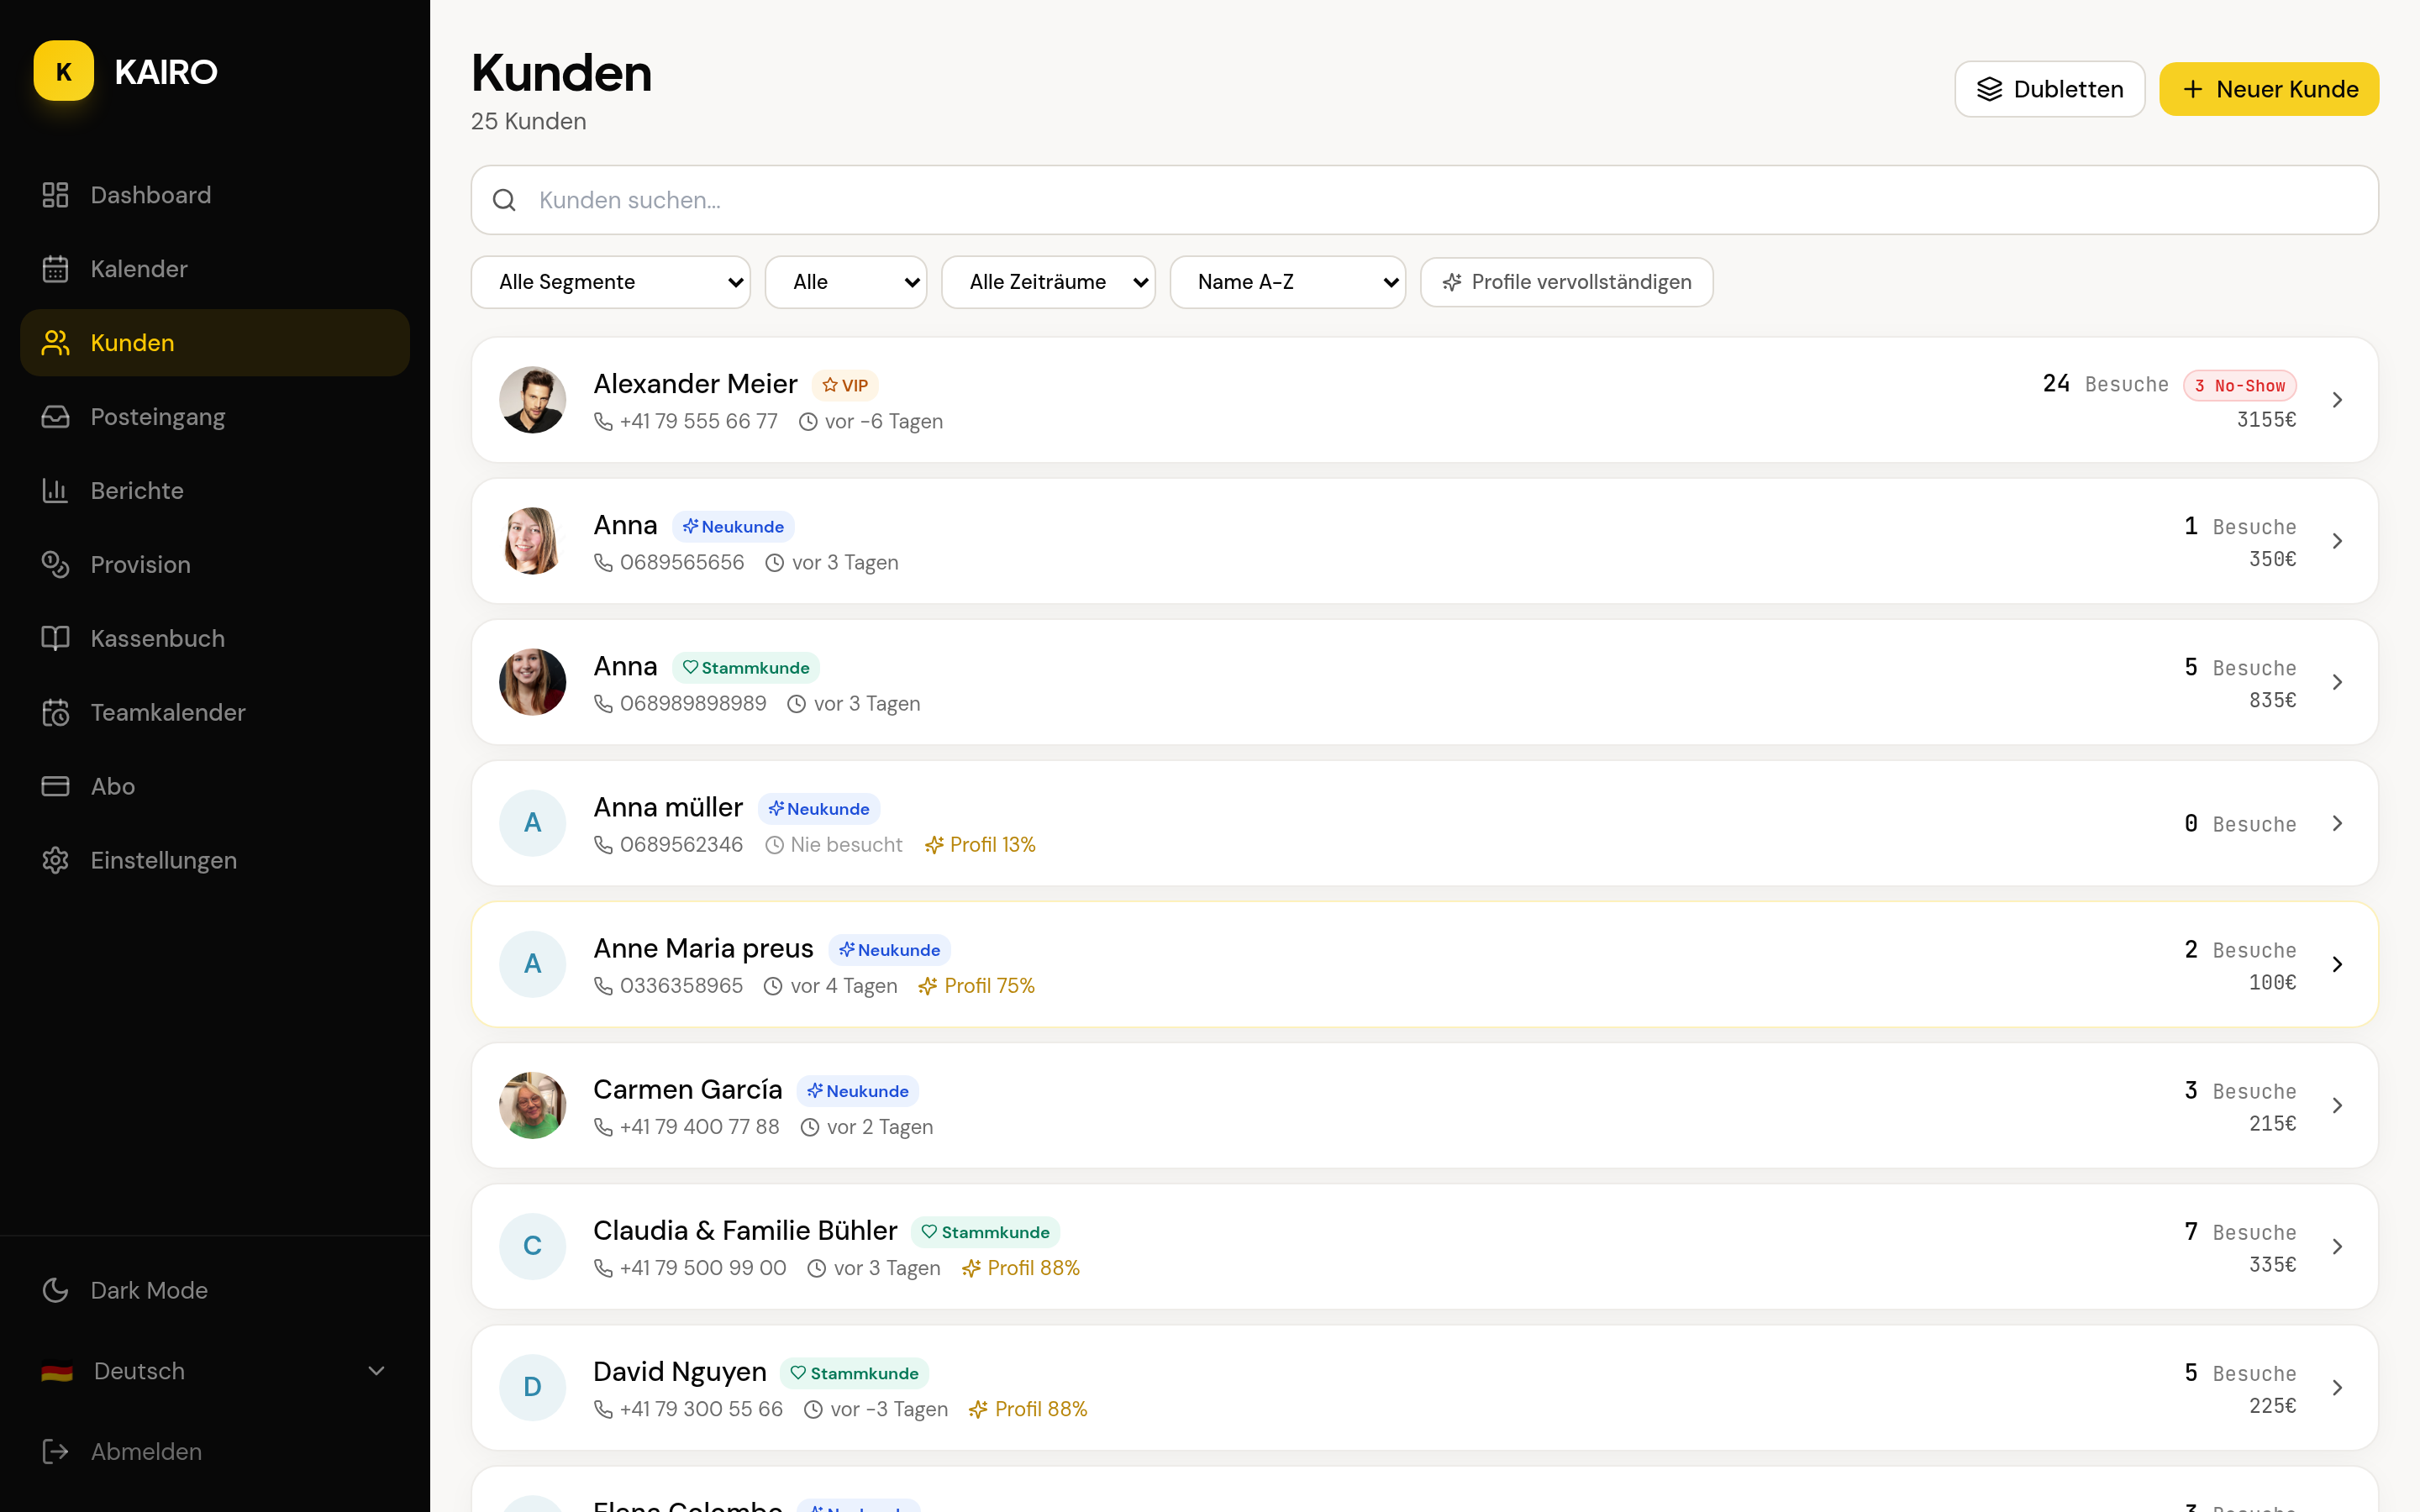Click the Dashboard grid icon
2420x1512 pixels.
coord(55,195)
